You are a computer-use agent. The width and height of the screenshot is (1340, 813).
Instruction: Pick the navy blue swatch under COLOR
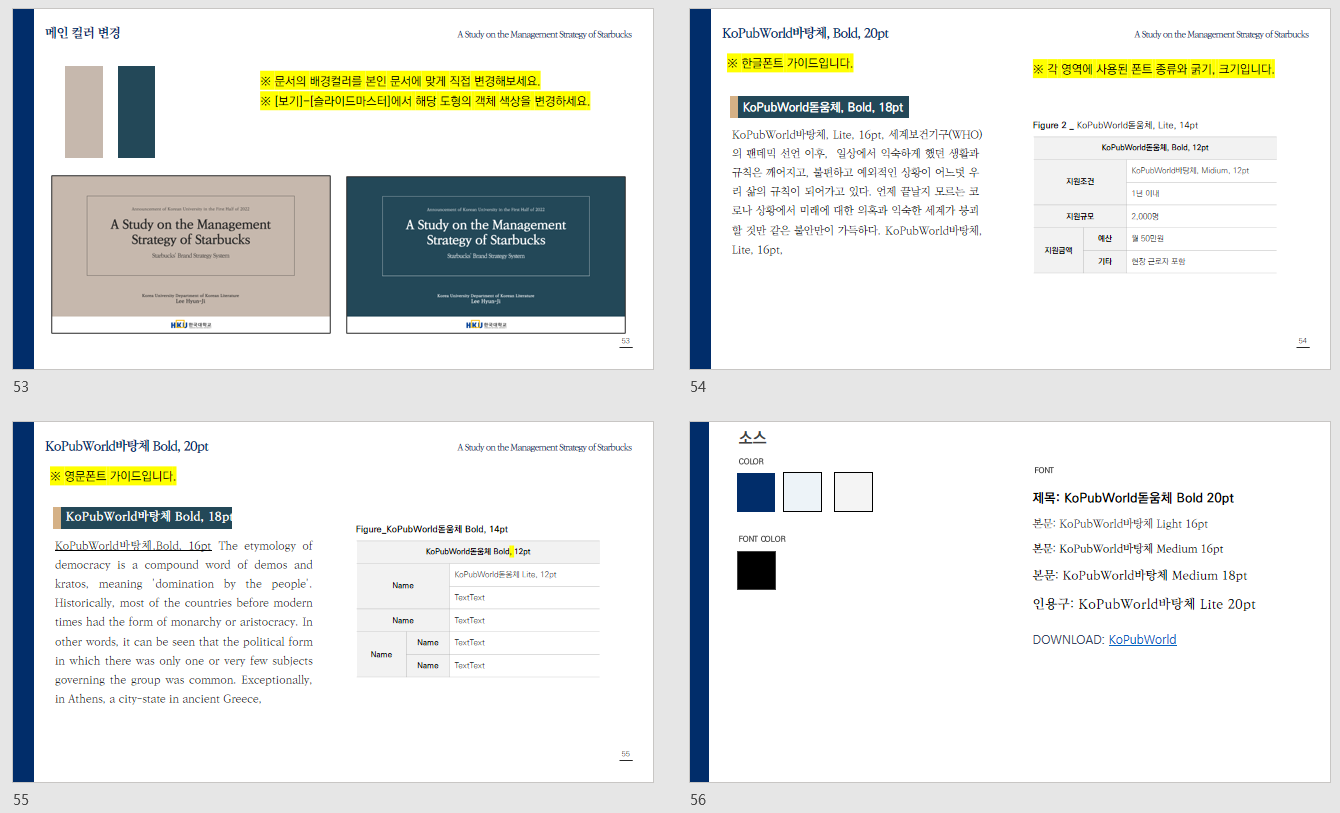pyautogui.click(x=756, y=492)
